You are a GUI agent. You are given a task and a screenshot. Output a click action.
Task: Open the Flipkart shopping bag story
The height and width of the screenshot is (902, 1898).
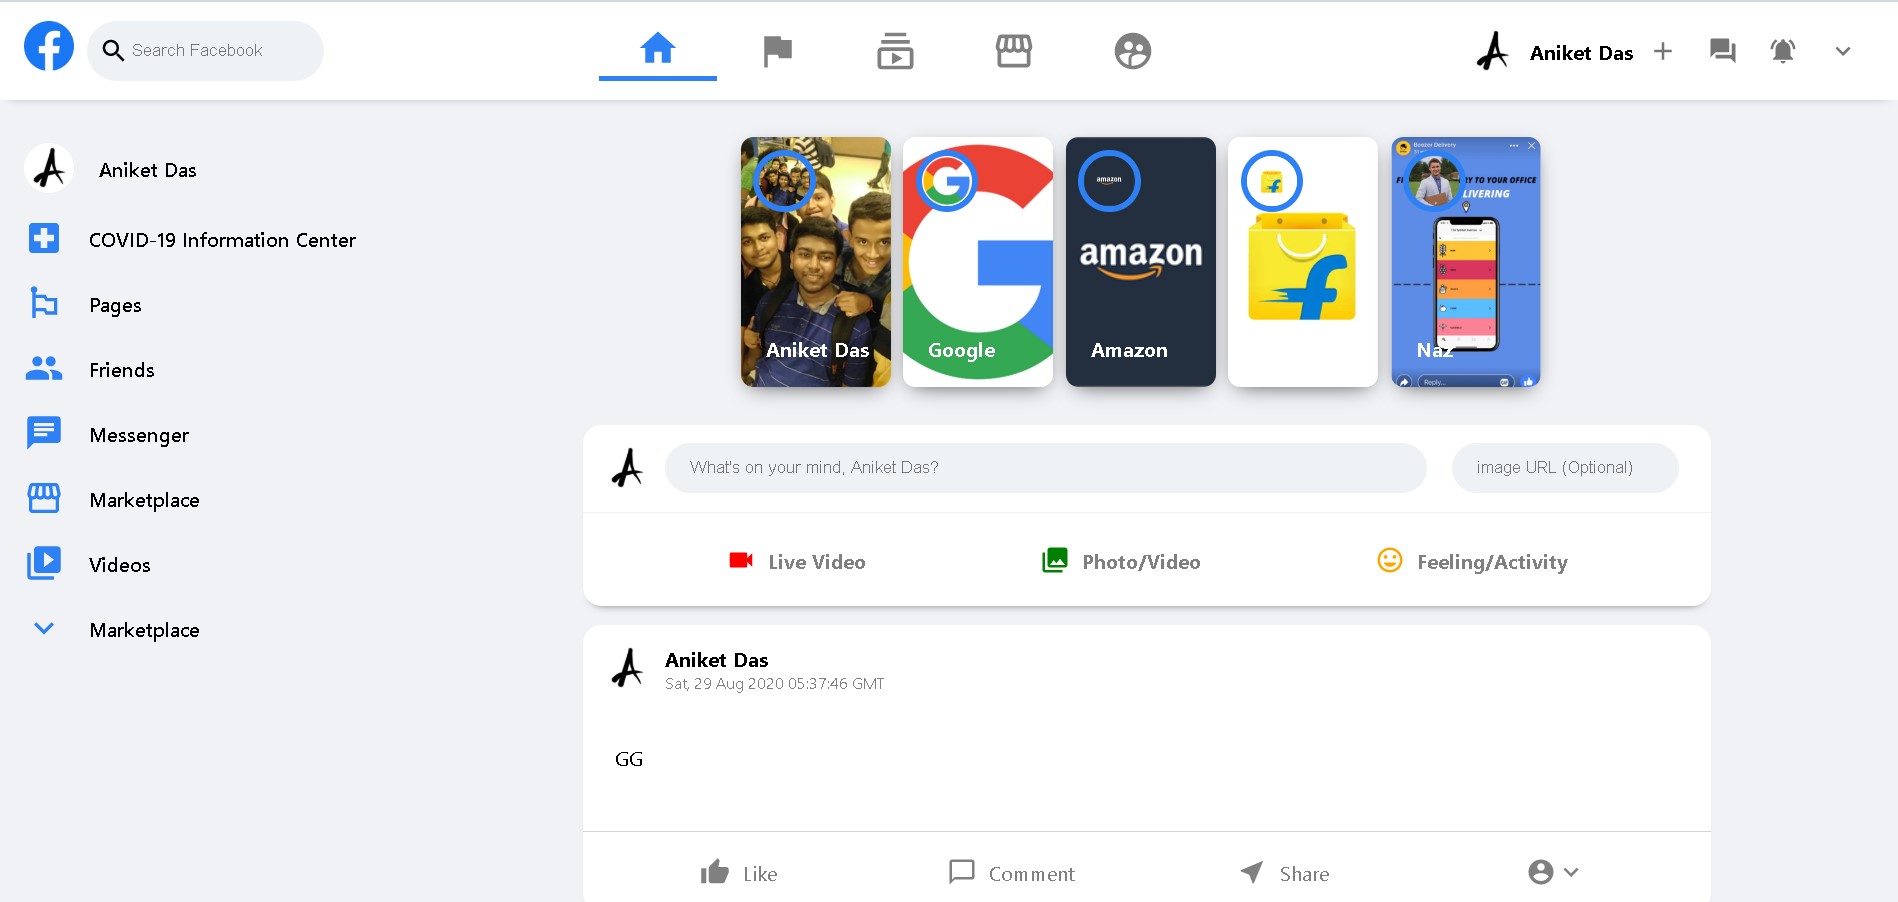(1303, 262)
